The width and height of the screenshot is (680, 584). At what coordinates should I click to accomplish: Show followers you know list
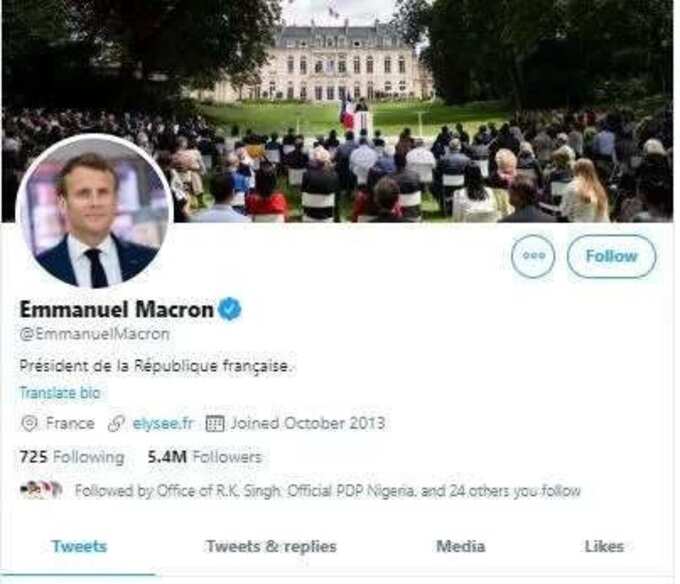(327, 491)
